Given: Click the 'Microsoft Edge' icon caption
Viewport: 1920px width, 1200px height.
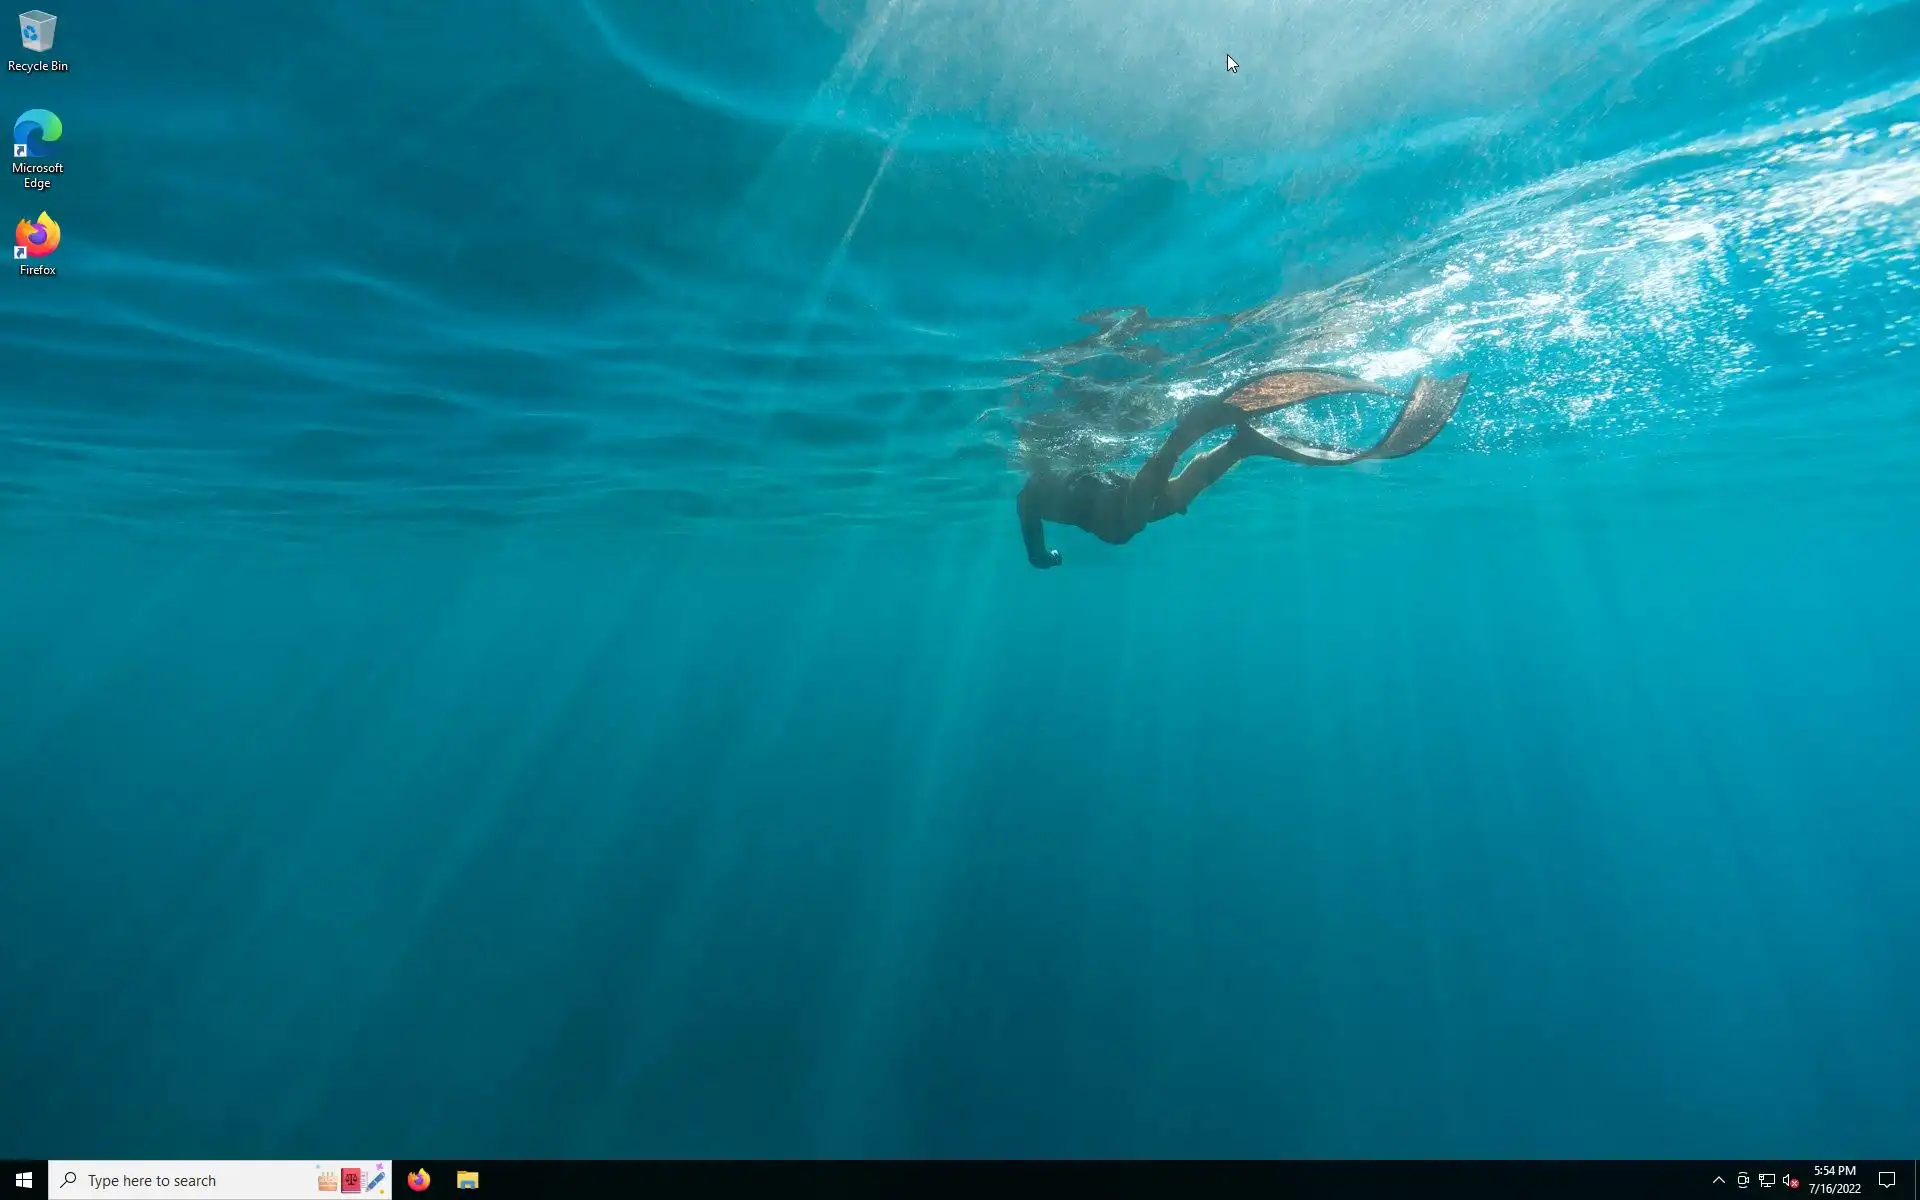Looking at the screenshot, I should [x=37, y=175].
